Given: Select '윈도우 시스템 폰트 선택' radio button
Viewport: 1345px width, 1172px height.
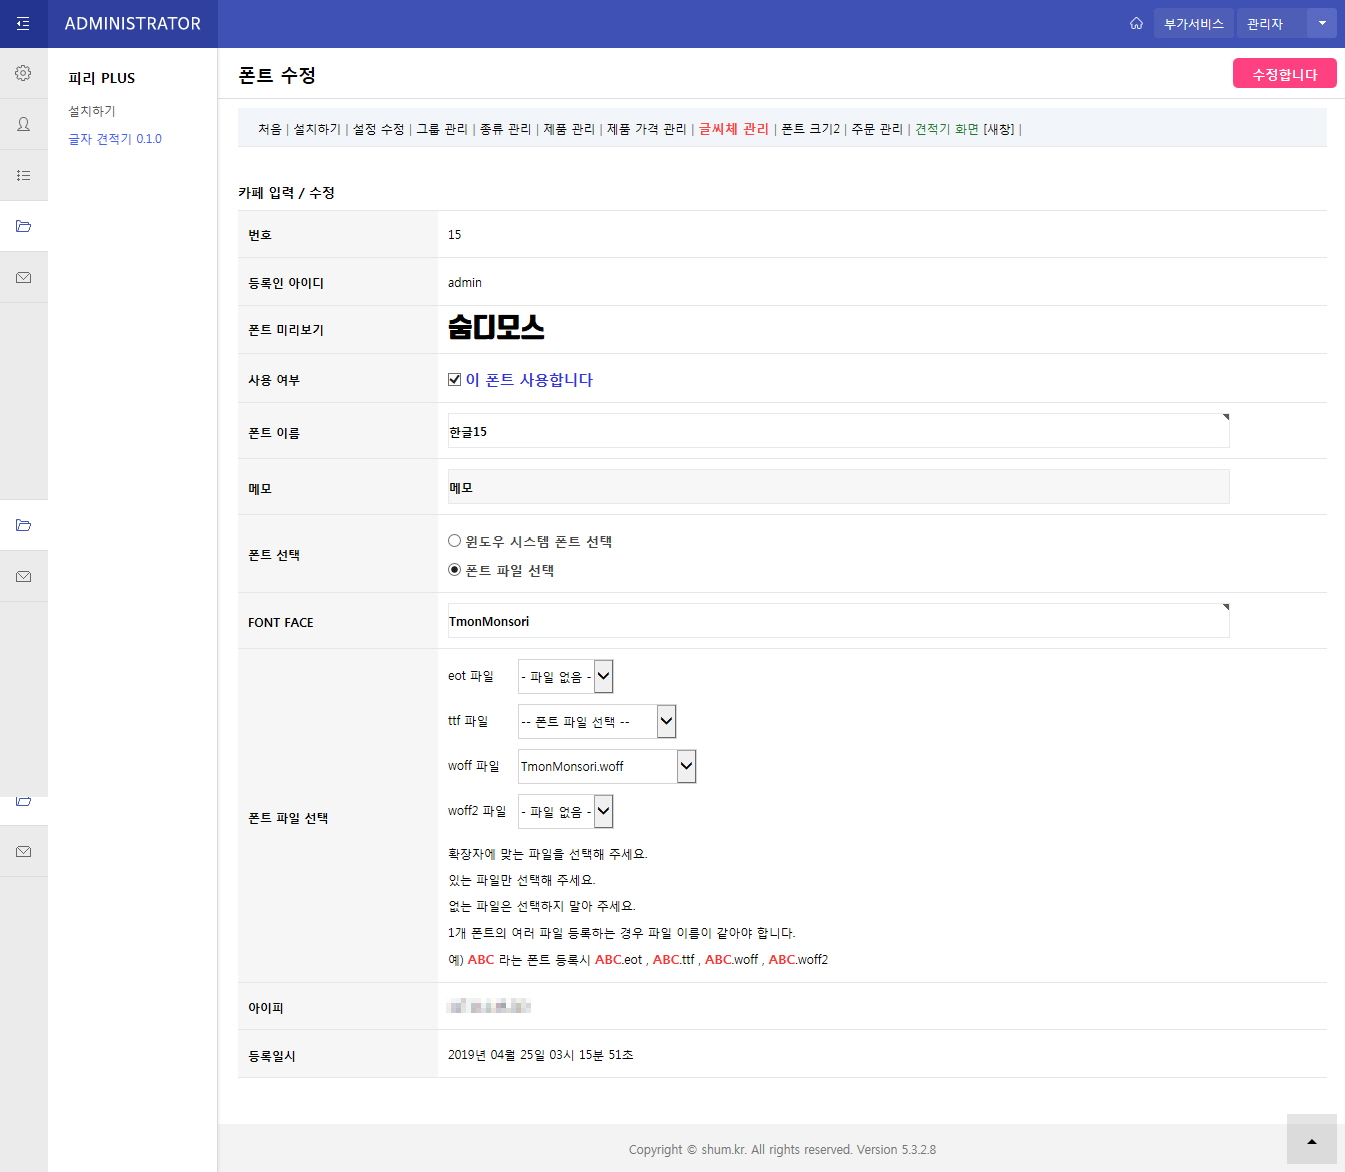Looking at the screenshot, I should click(x=455, y=541).
